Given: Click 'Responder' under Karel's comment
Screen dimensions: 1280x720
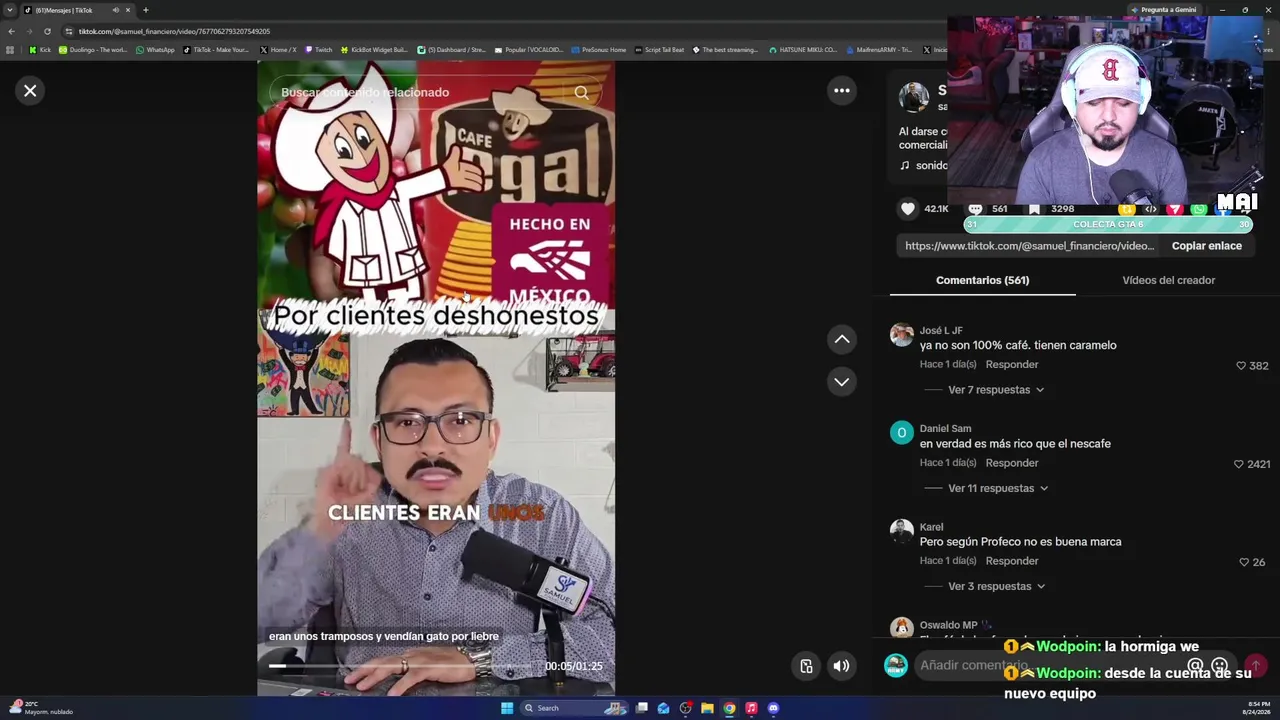Looking at the screenshot, I should [1012, 561].
